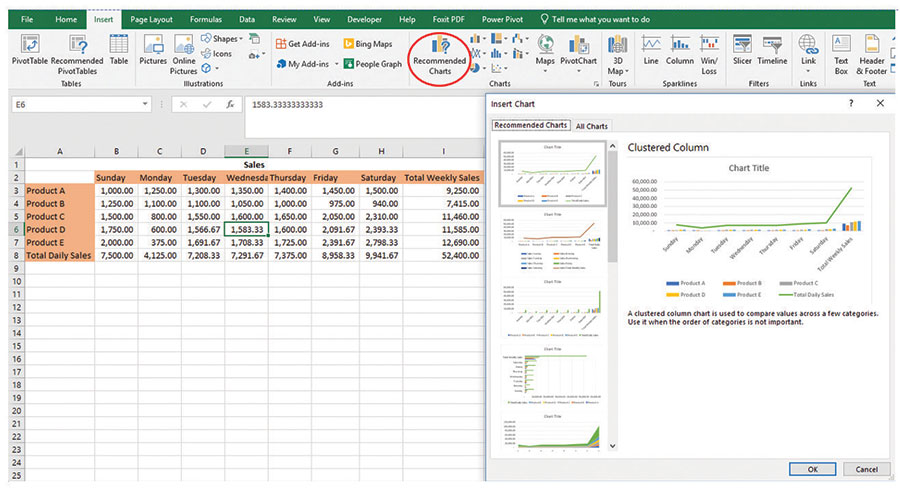Click Cancel in Insert Chart dialog
The width and height of the screenshot is (900, 488).
tap(867, 469)
